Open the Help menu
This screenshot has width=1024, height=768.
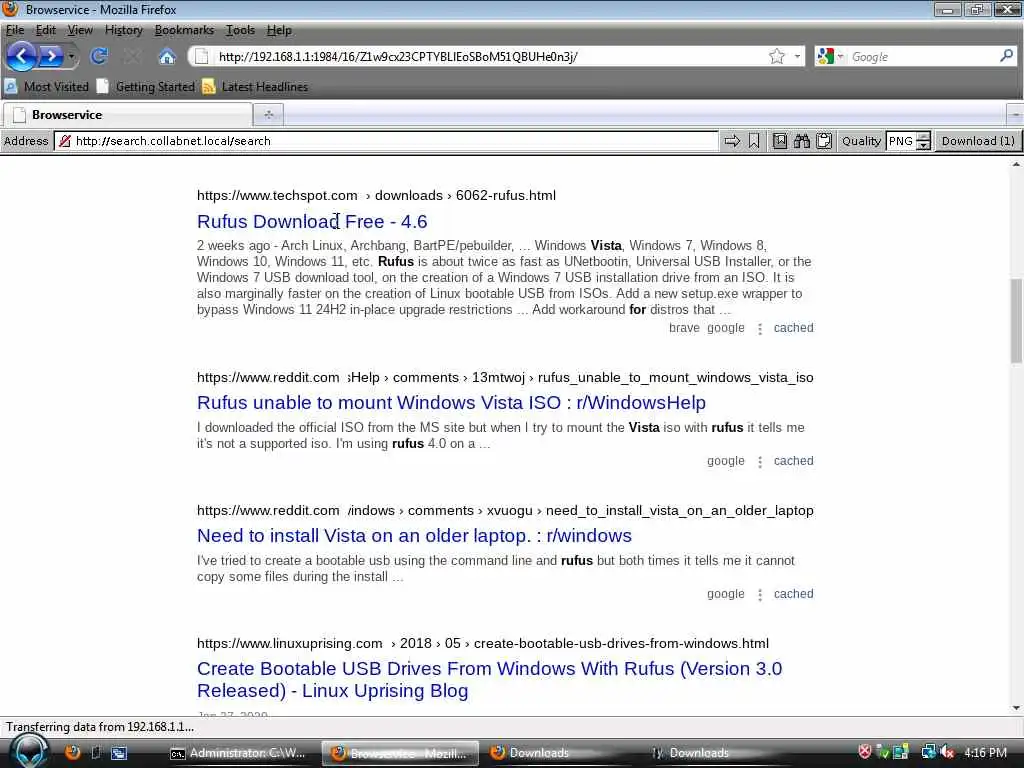(x=280, y=30)
